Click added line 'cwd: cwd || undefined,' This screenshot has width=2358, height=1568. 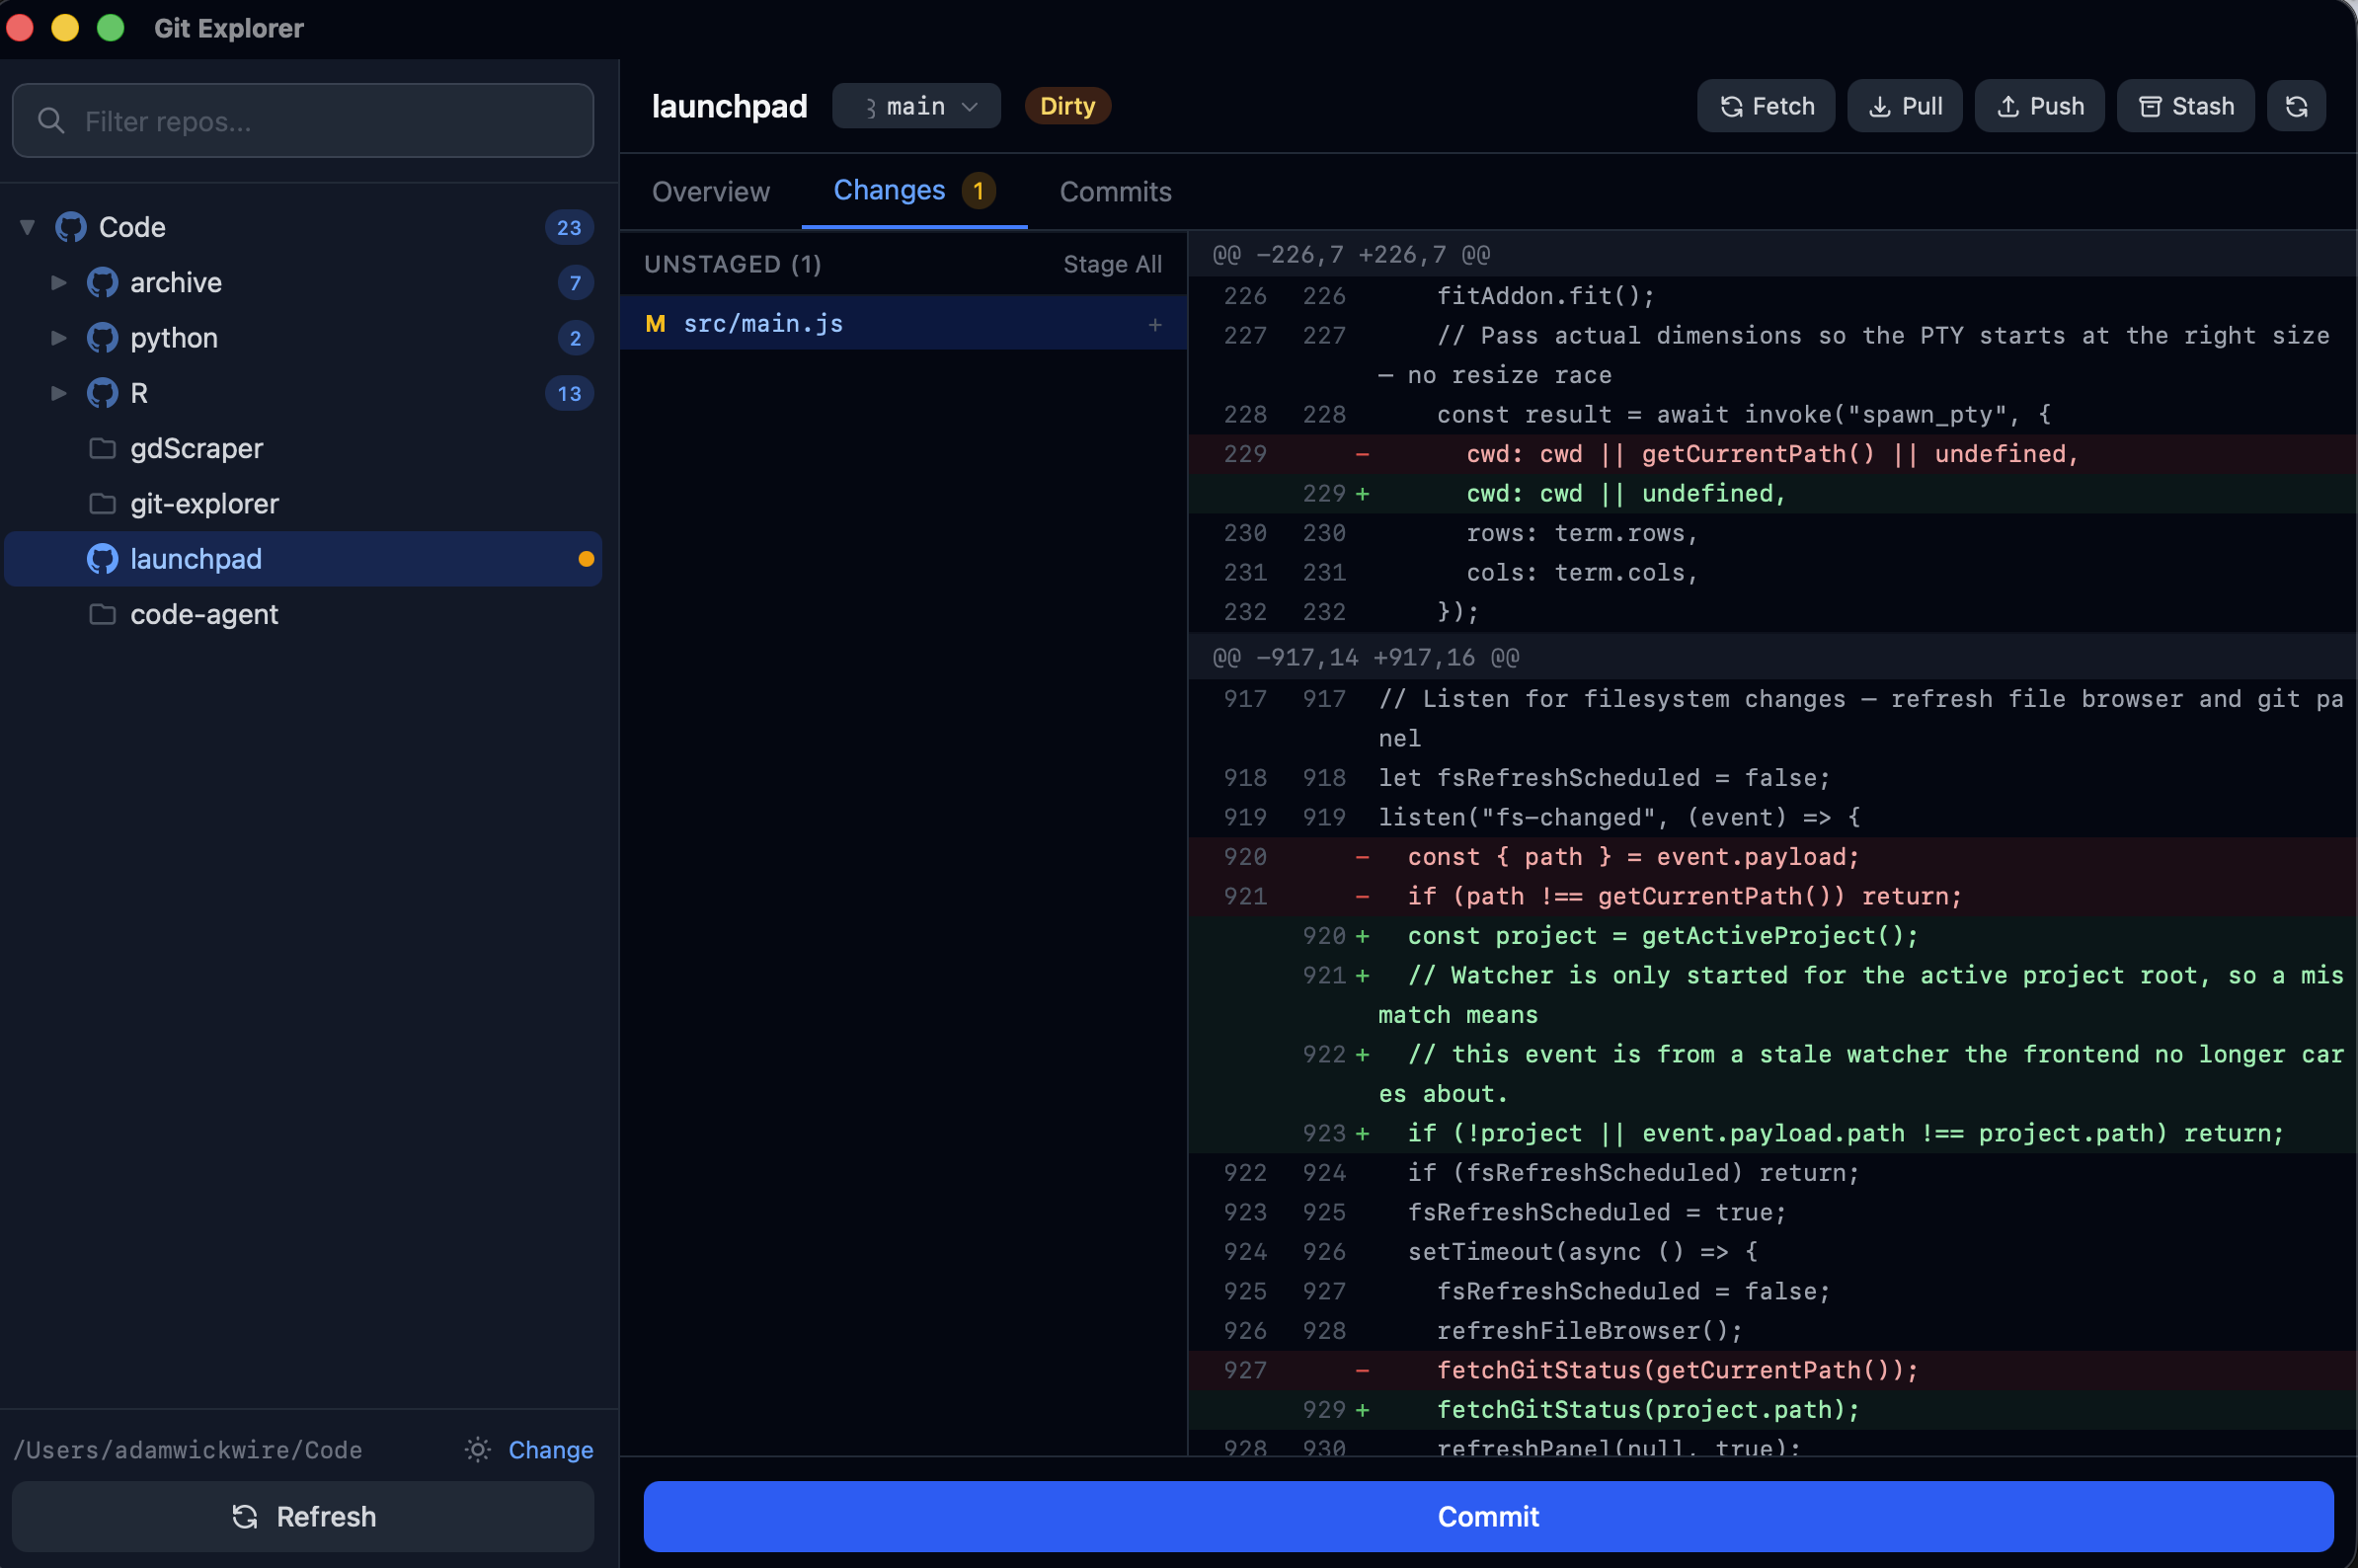1772,494
